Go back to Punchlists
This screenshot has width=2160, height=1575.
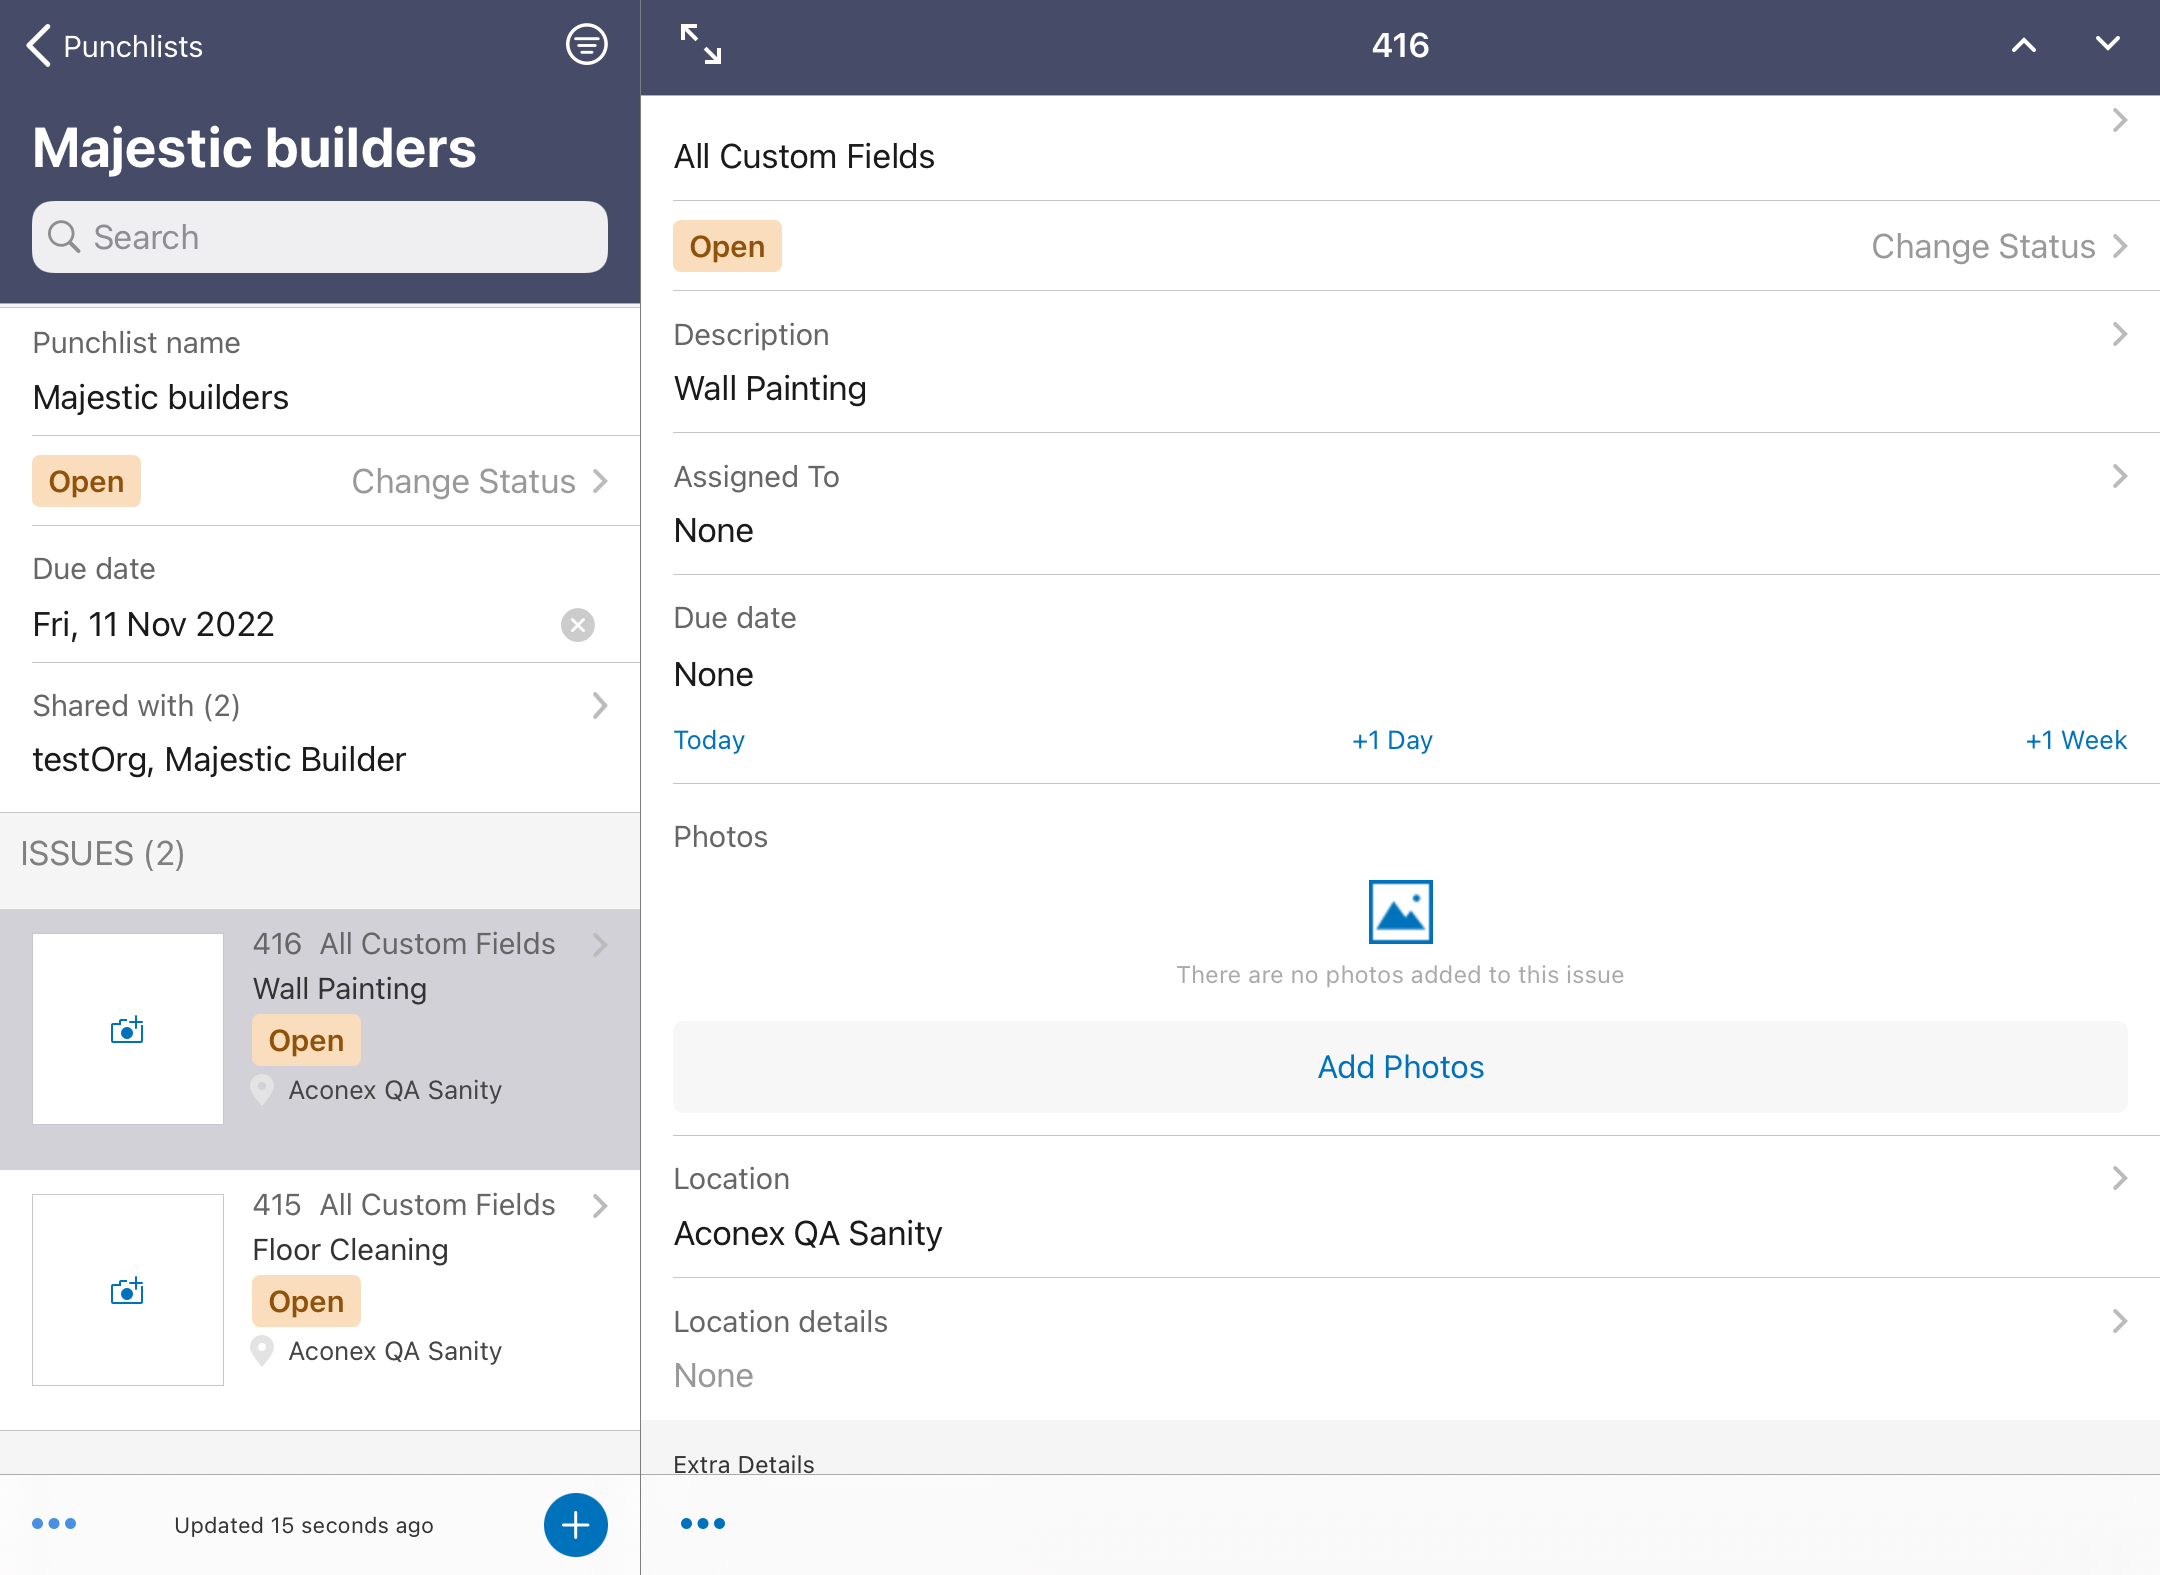[x=114, y=46]
